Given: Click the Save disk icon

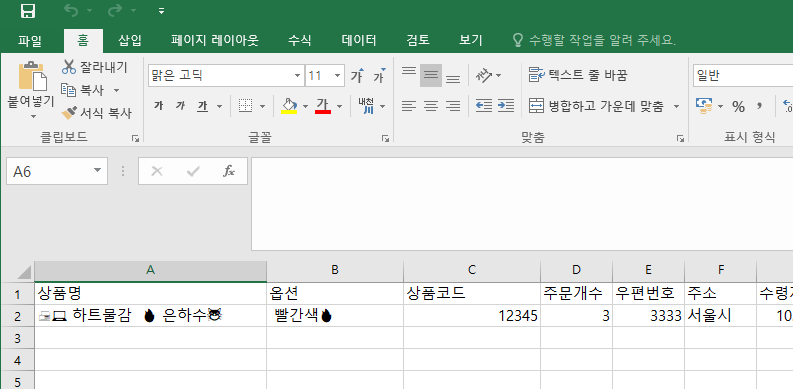Looking at the screenshot, I should [x=28, y=11].
